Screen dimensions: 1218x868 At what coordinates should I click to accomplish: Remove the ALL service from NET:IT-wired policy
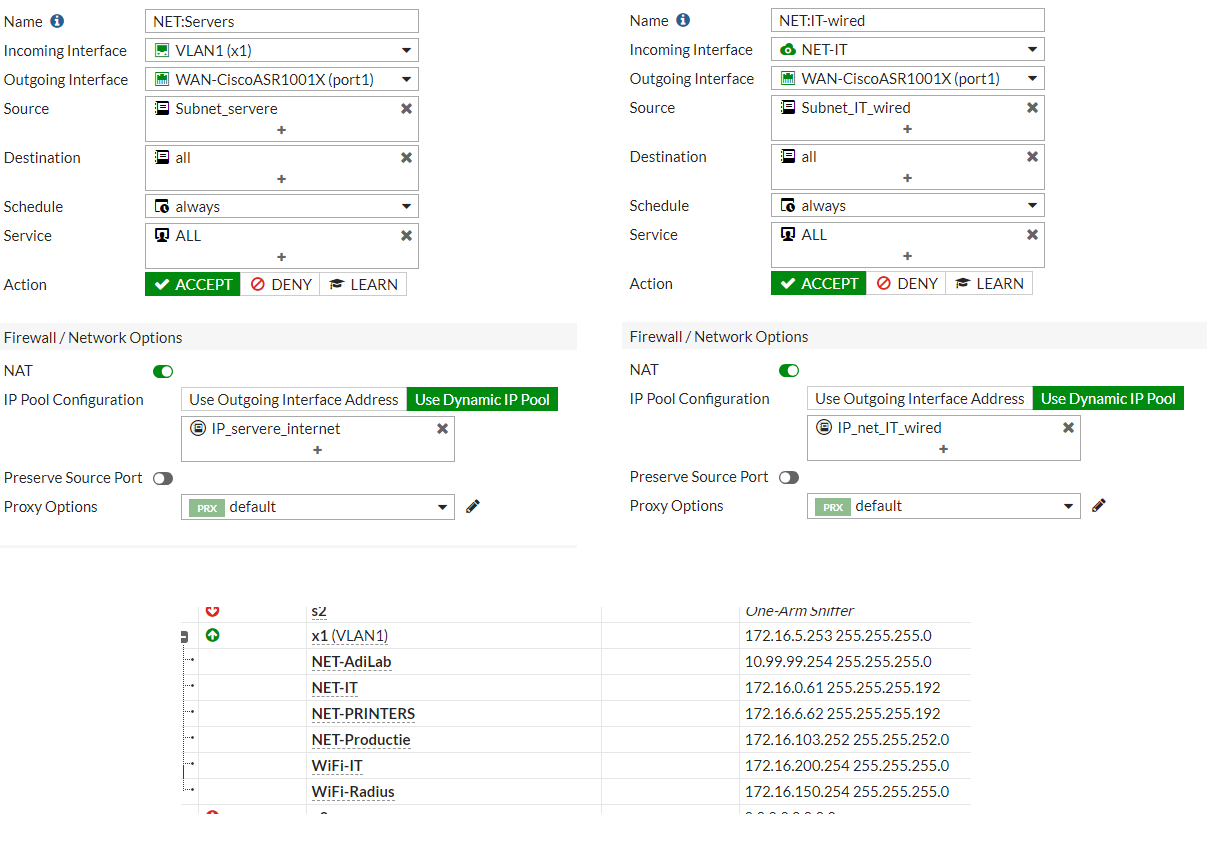click(1032, 234)
